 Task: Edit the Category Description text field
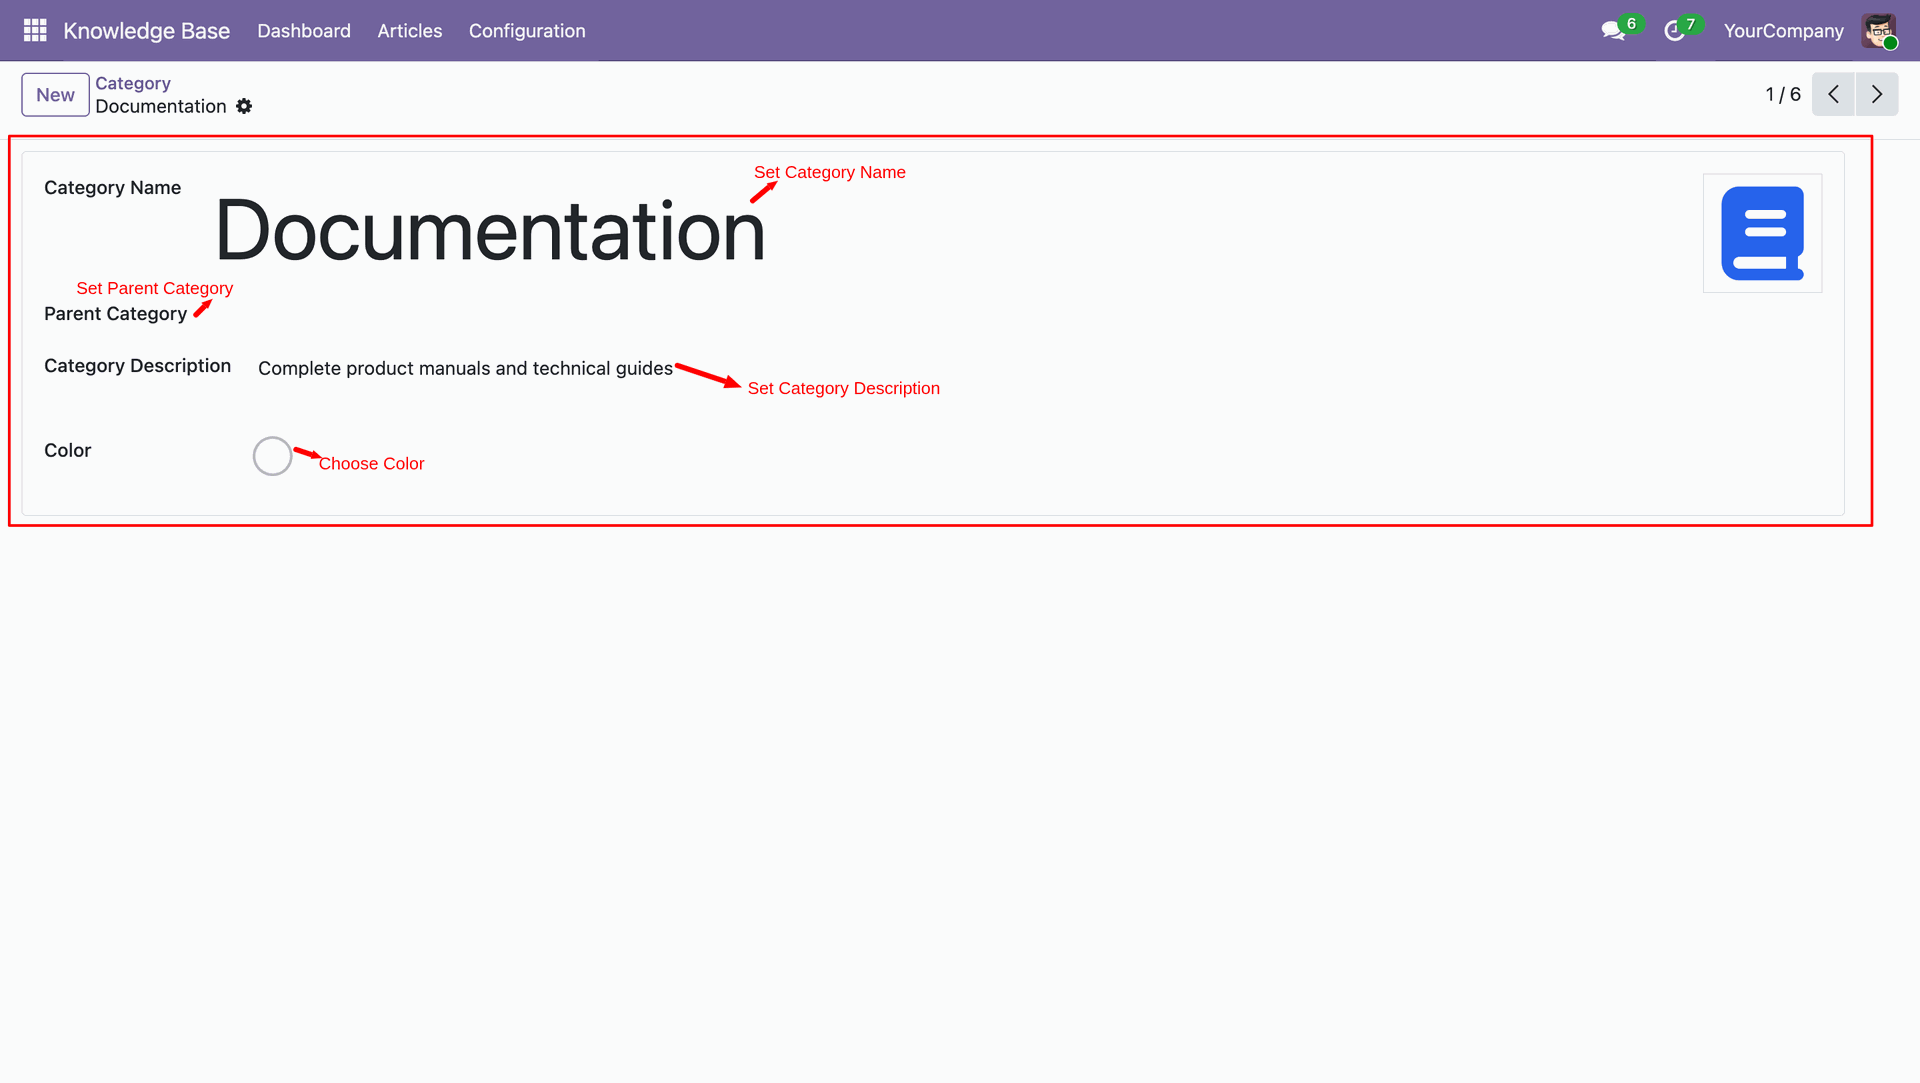465,369
